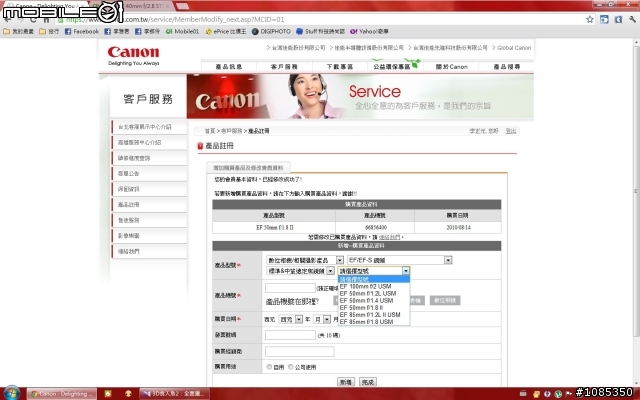Choose EF 50mm f/1.2L USM from list
640x400 pixels.
[x=373, y=293]
